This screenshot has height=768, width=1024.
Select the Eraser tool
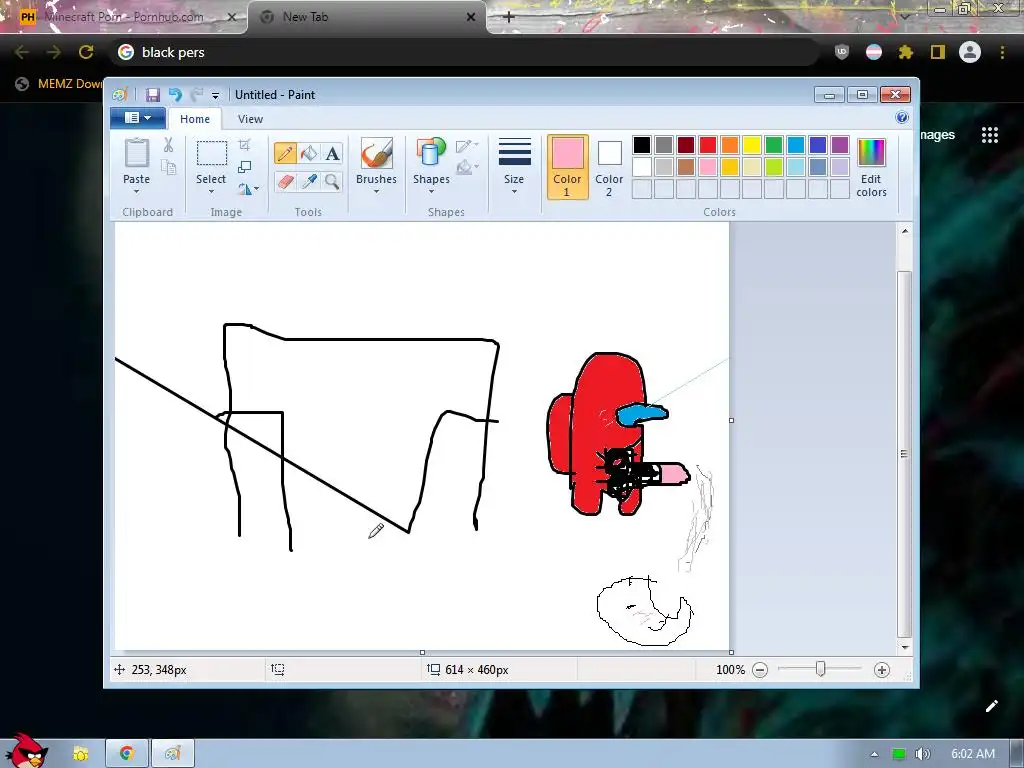click(285, 181)
